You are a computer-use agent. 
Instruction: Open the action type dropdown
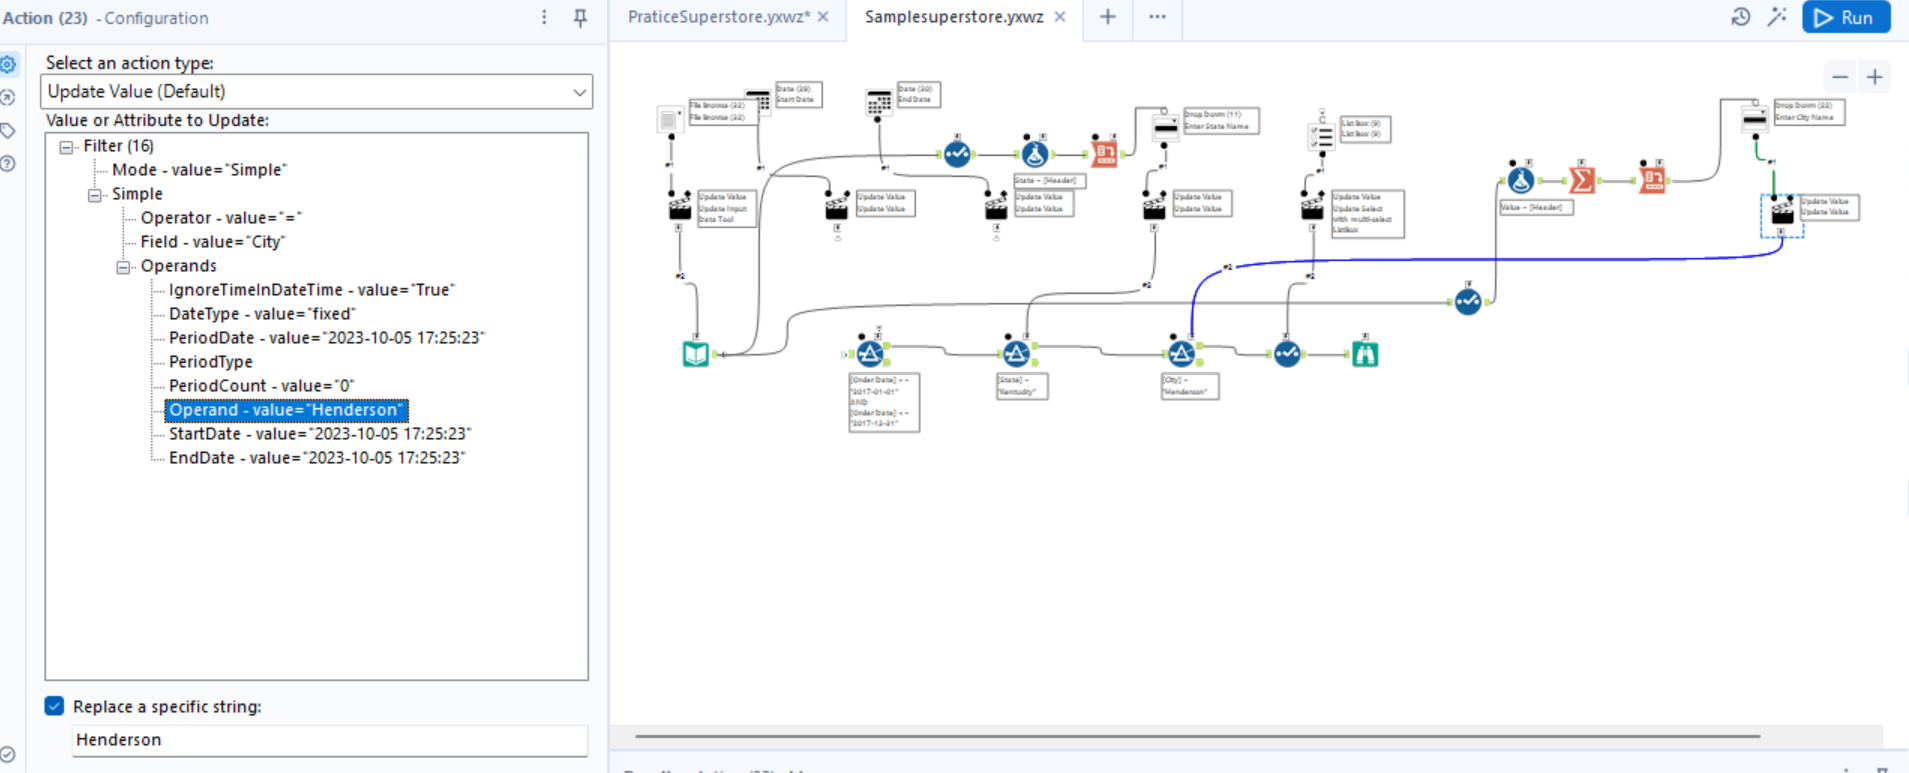pos(316,91)
